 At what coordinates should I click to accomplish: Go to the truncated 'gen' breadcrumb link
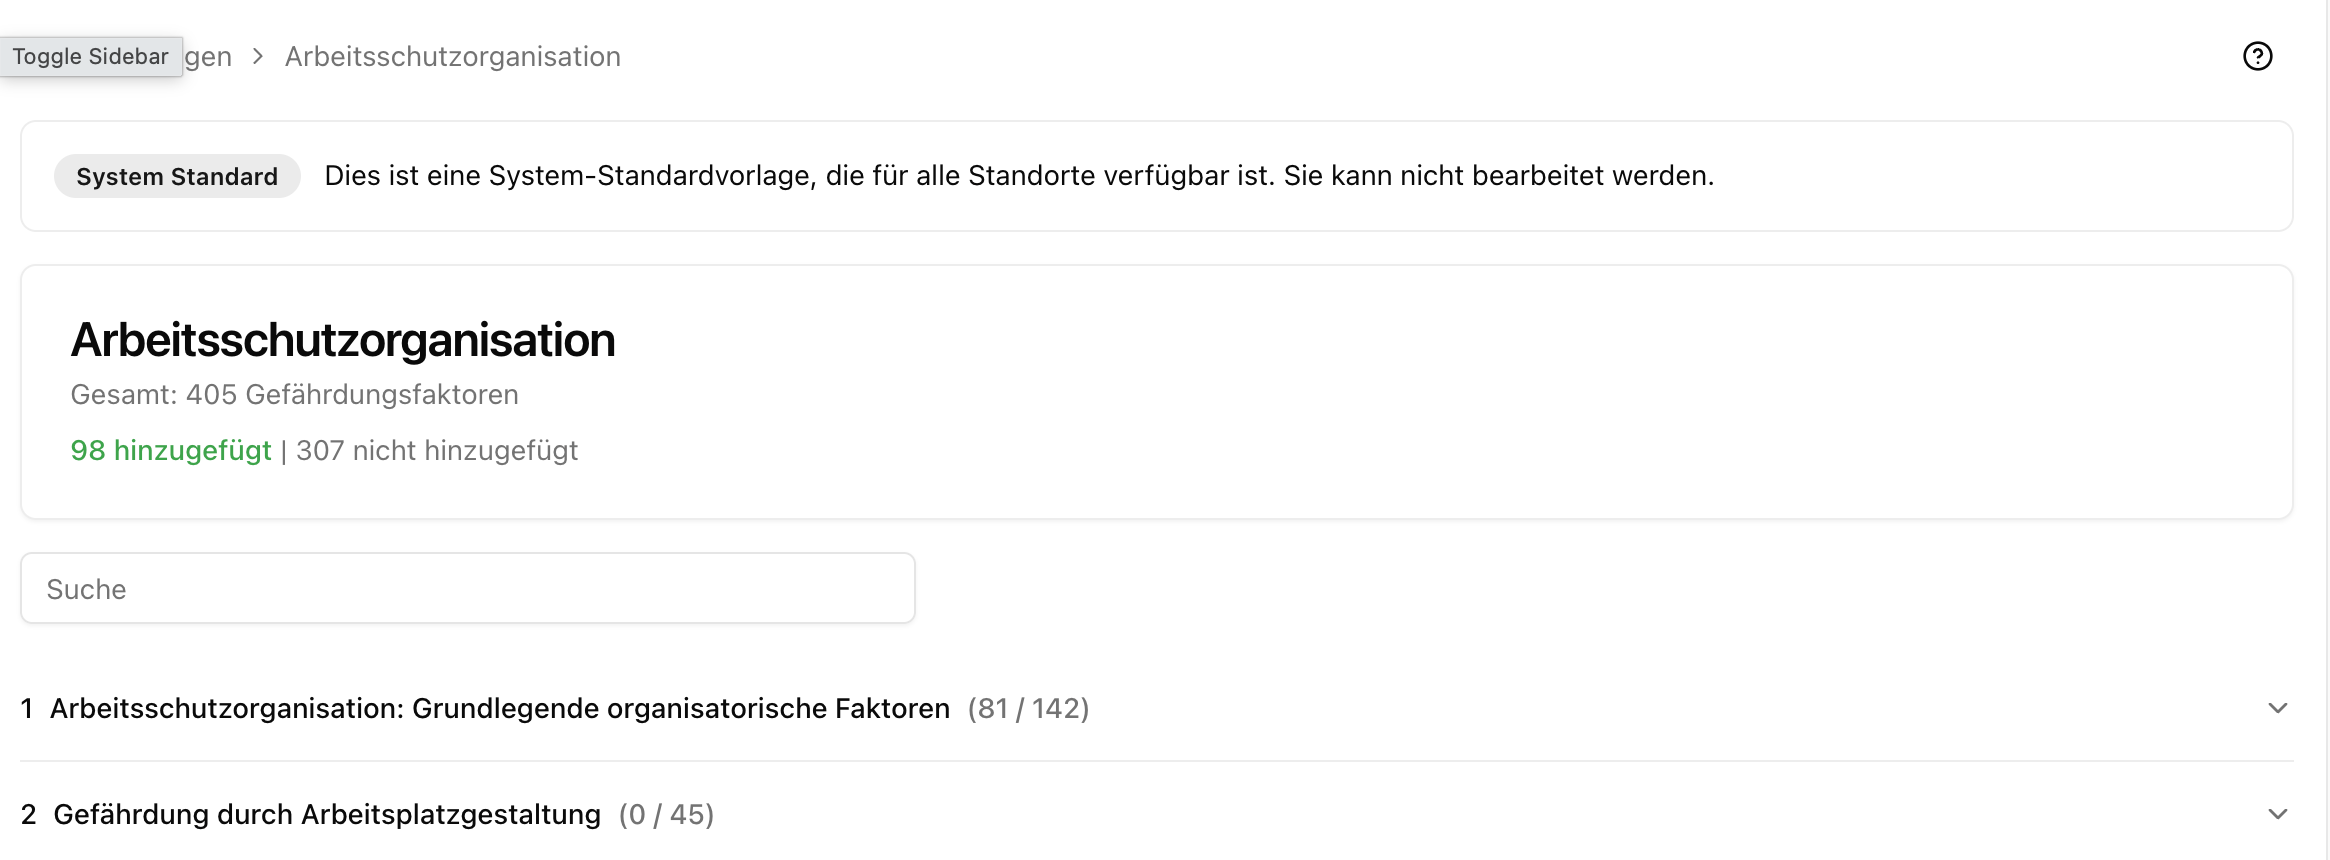coord(208,56)
